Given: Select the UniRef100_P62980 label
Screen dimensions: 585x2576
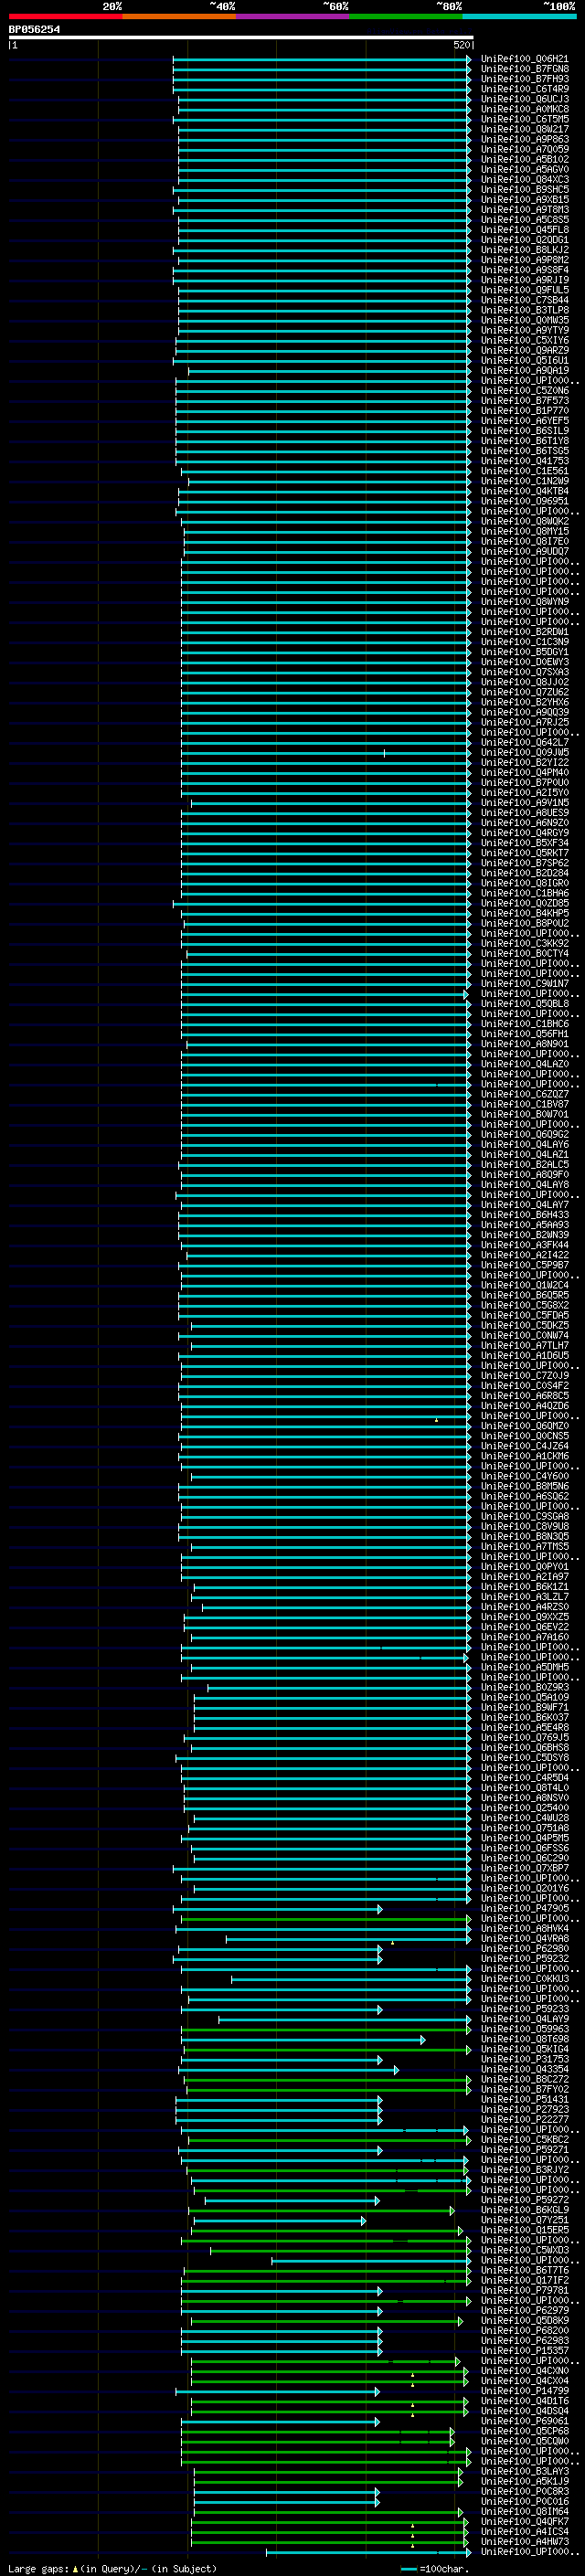Looking at the screenshot, I should (525, 1948).
